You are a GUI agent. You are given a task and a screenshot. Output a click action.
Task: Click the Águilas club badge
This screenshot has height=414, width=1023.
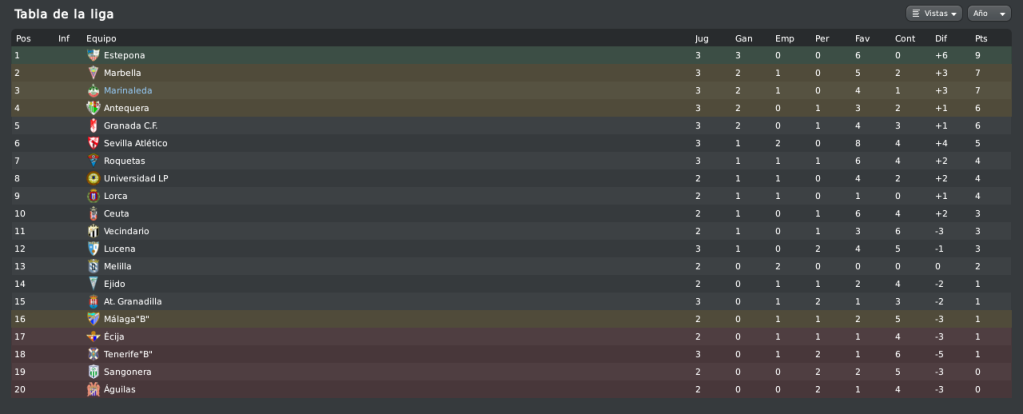click(93, 390)
